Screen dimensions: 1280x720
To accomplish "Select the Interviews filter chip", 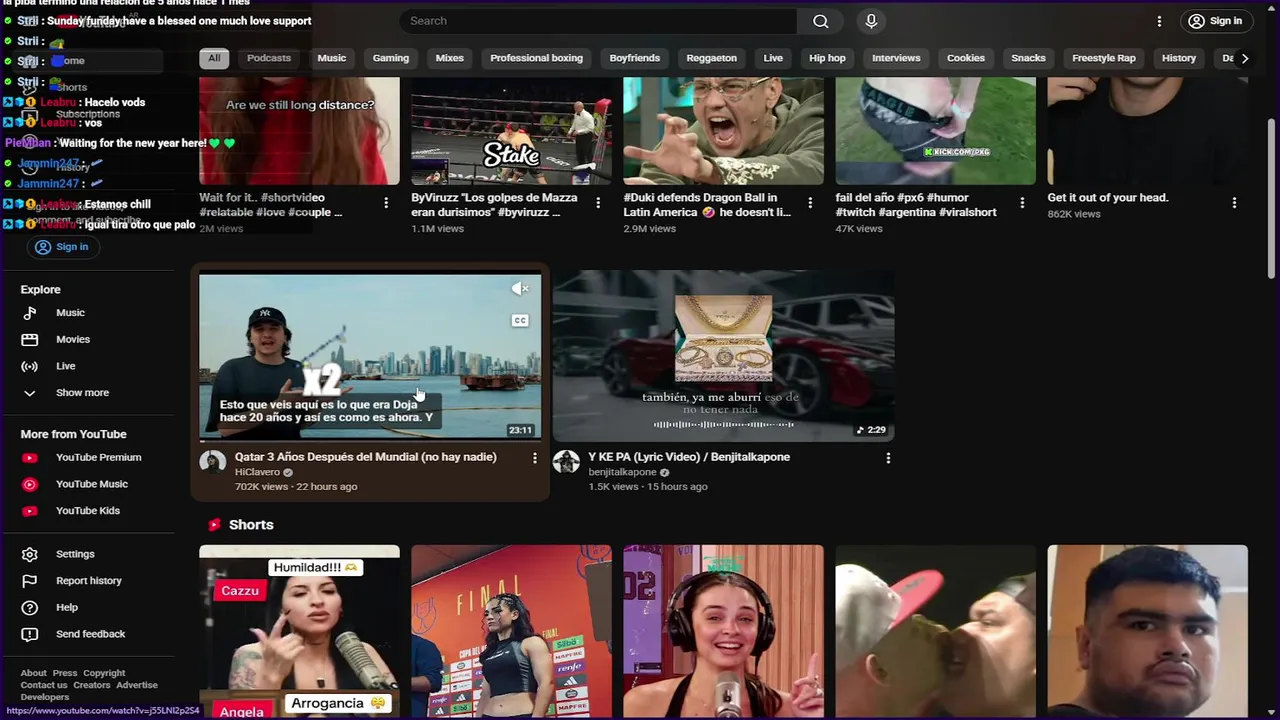I will (896, 58).
